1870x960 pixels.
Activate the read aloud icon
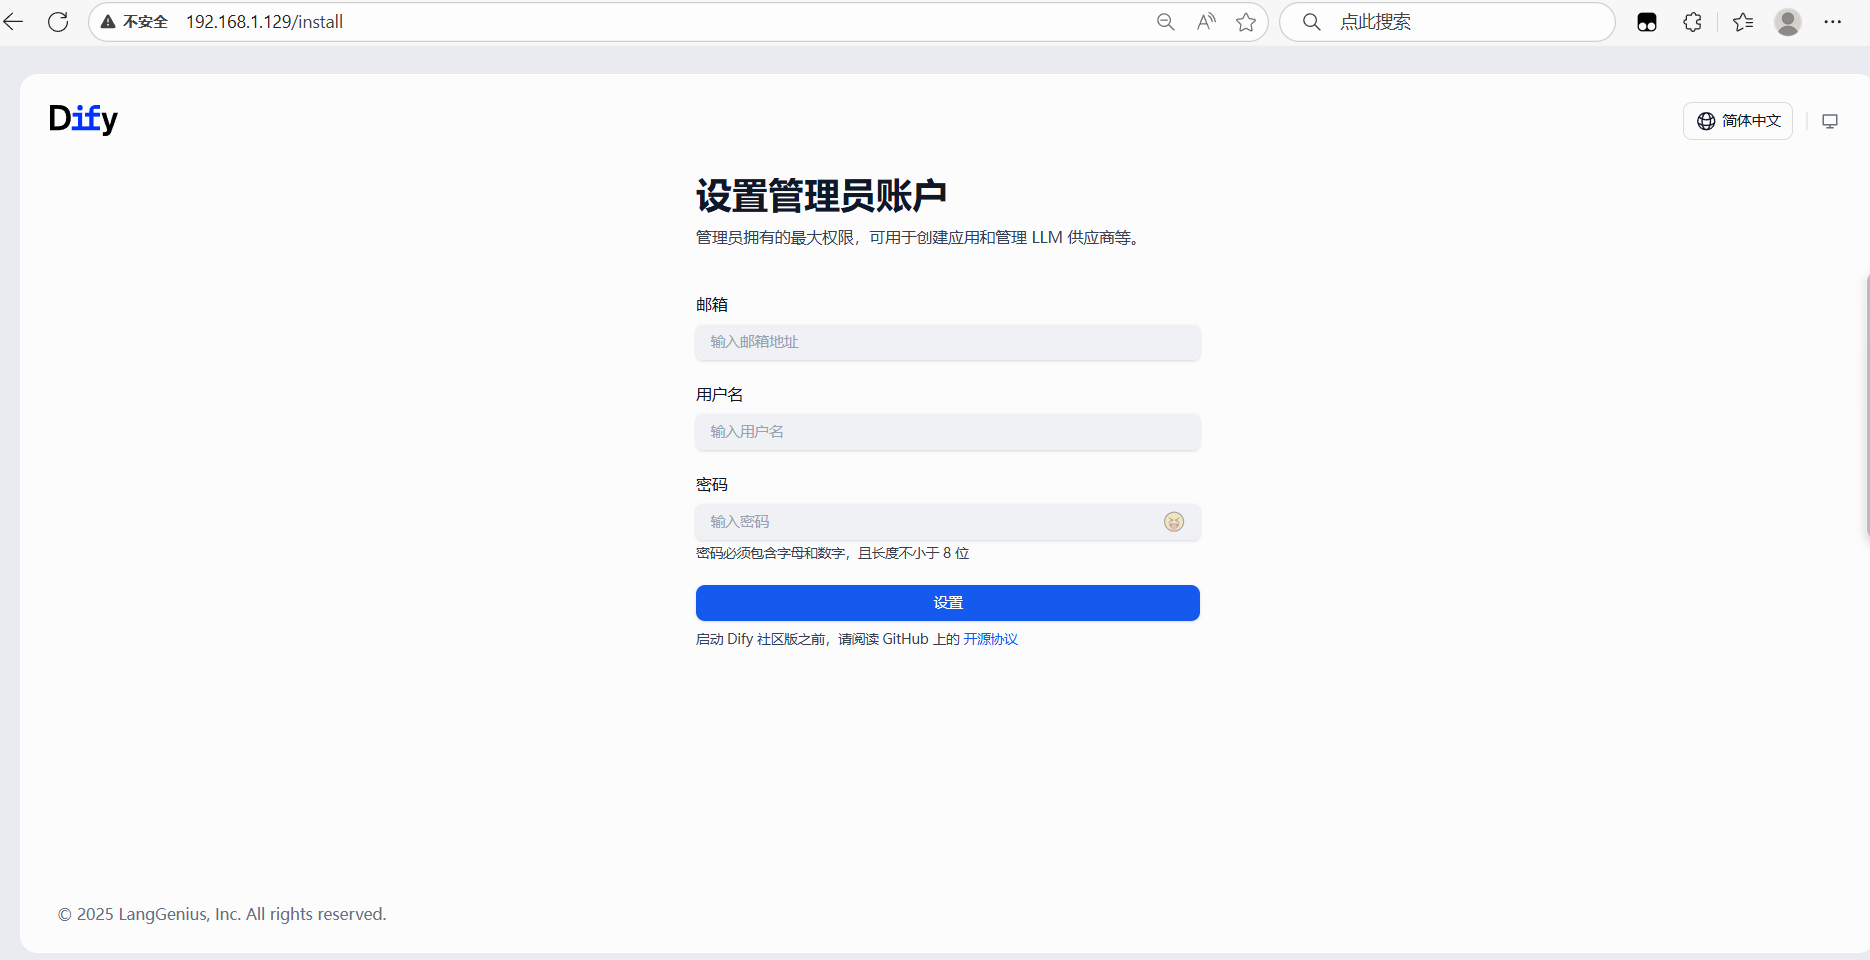[x=1206, y=22]
